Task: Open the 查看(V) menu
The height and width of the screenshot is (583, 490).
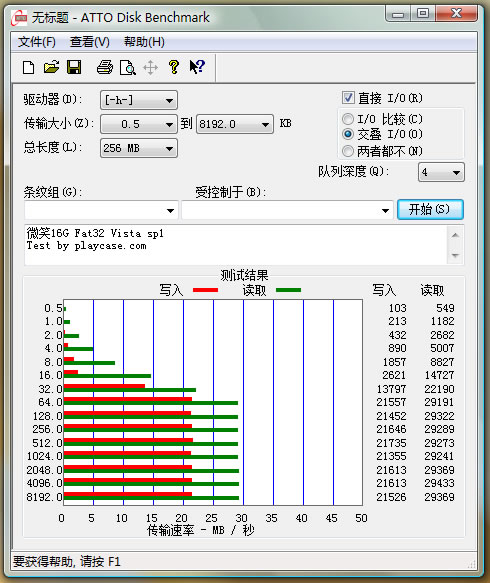Action: coord(90,42)
